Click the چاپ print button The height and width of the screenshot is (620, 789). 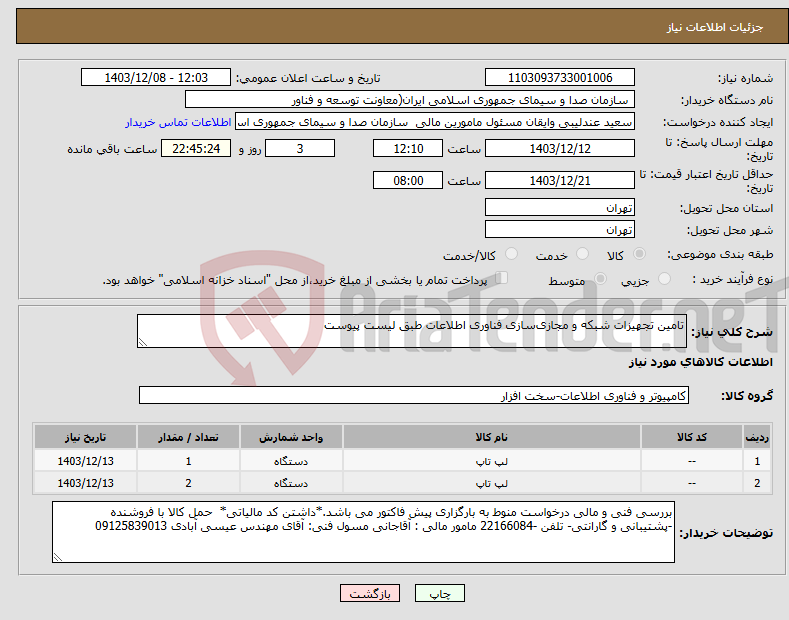[439, 593]
